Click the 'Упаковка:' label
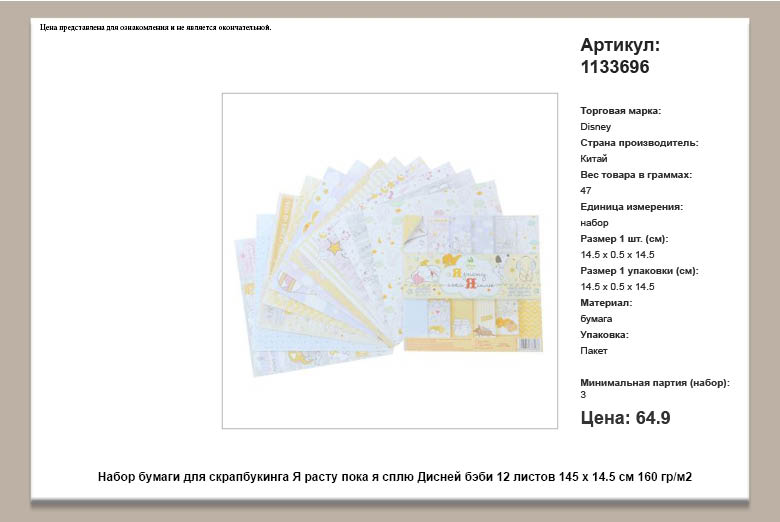Viewport: 780px width, 522px height. tap(604, 335)
